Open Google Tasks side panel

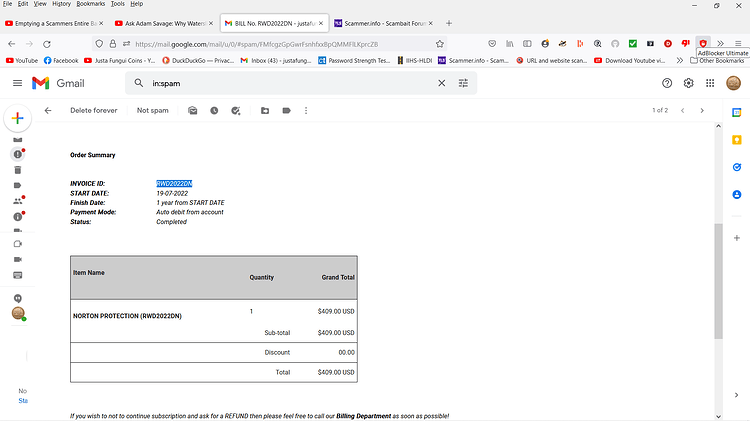737,167
